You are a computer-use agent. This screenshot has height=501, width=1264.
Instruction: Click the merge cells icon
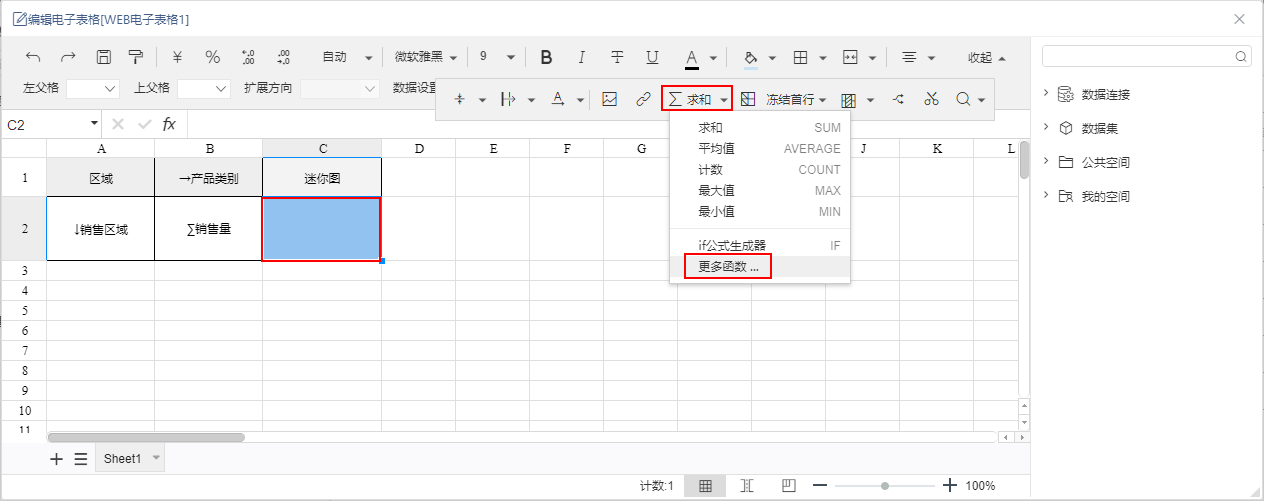tap(851, 58)
